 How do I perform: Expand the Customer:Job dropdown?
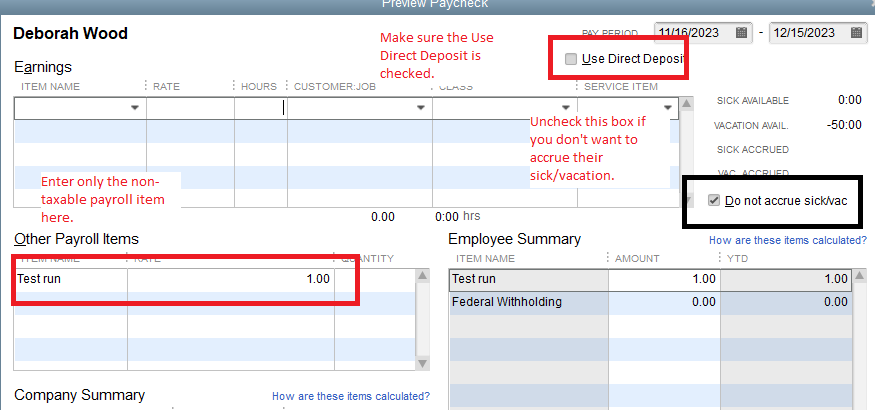[x=421, y=108]
